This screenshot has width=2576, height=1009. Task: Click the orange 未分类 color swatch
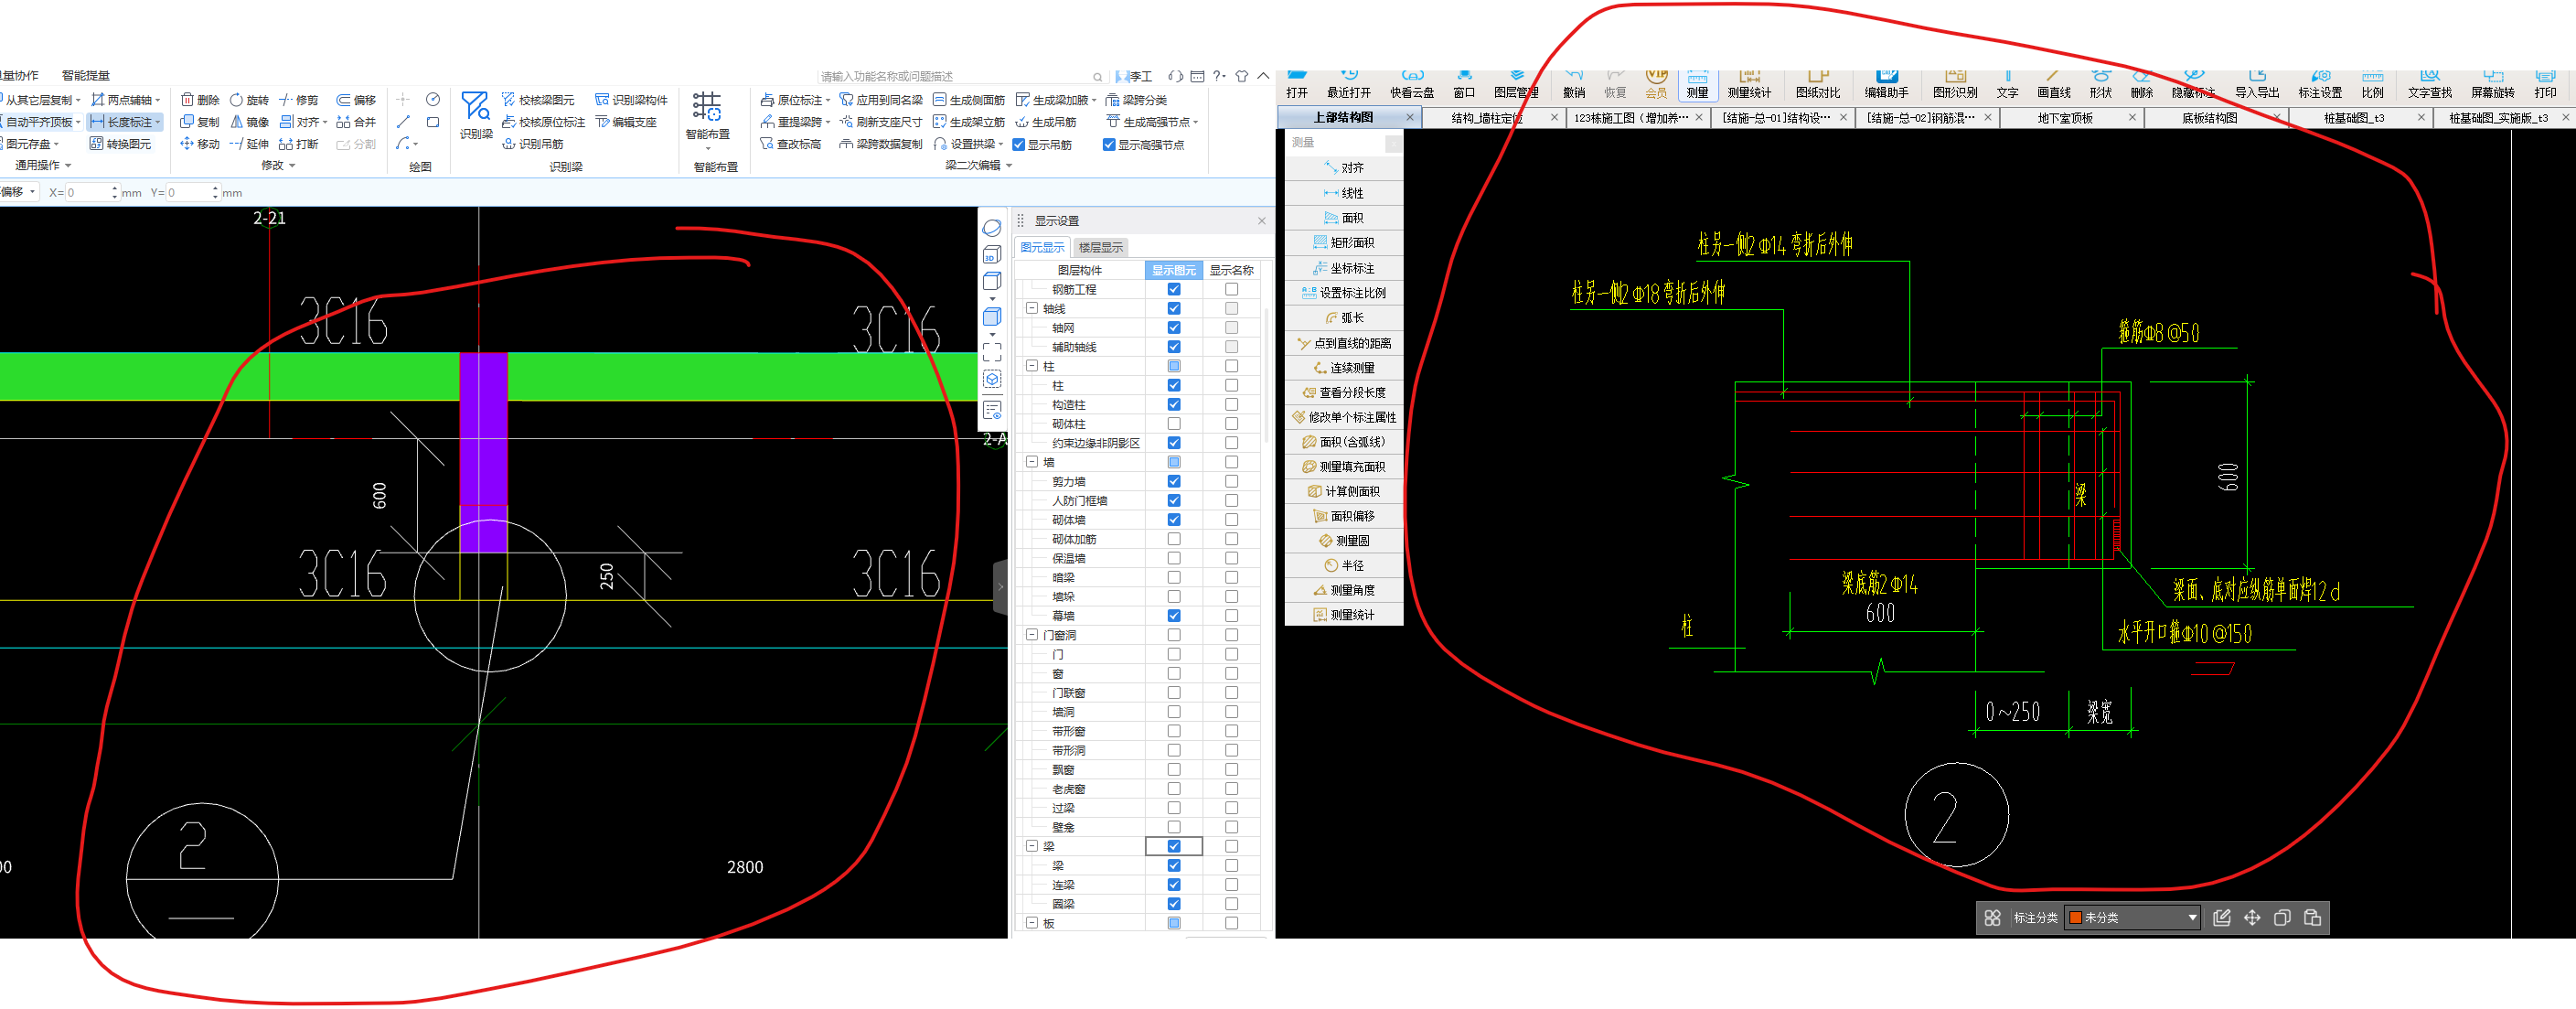coord(2075,917)
